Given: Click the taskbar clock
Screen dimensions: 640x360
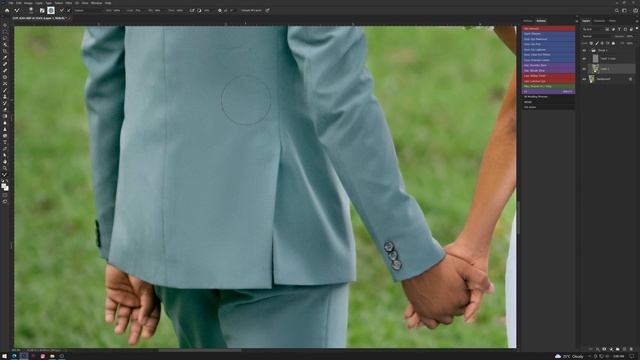Looking at the screenshot, I should point(618,356).
